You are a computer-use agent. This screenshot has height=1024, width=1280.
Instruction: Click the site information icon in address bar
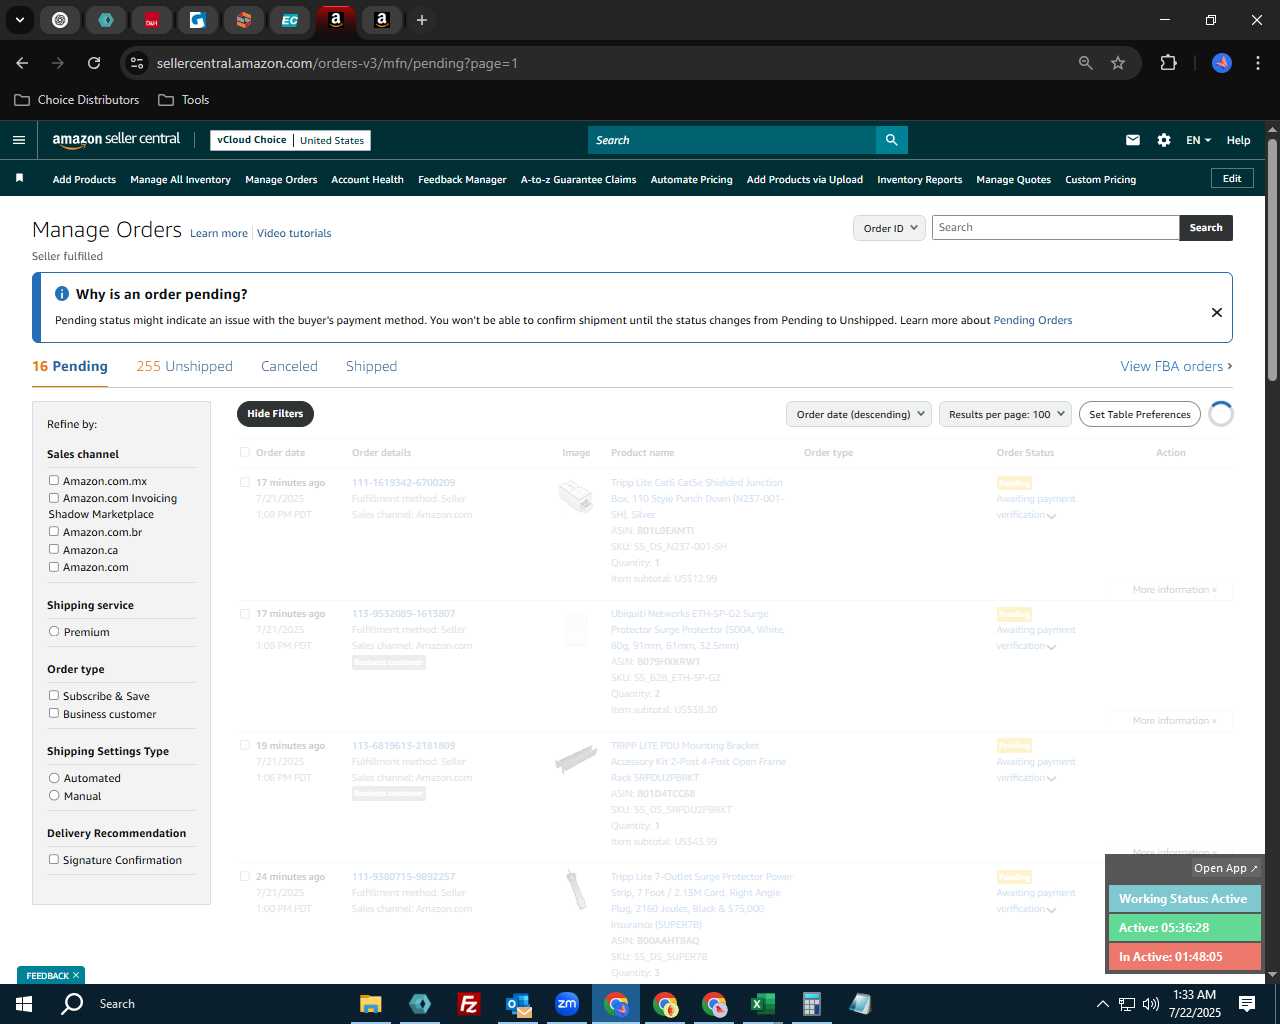[137, 63]
